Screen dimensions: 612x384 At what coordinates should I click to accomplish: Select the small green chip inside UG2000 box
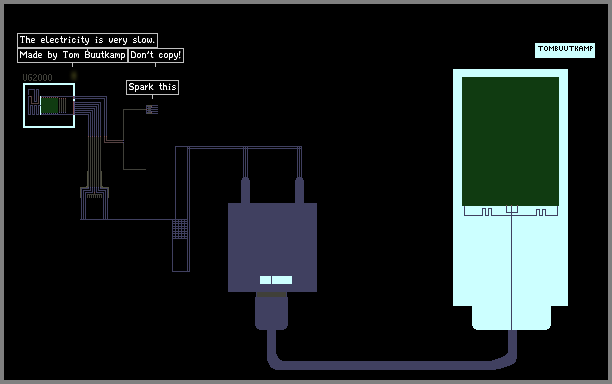coord(50,105)
